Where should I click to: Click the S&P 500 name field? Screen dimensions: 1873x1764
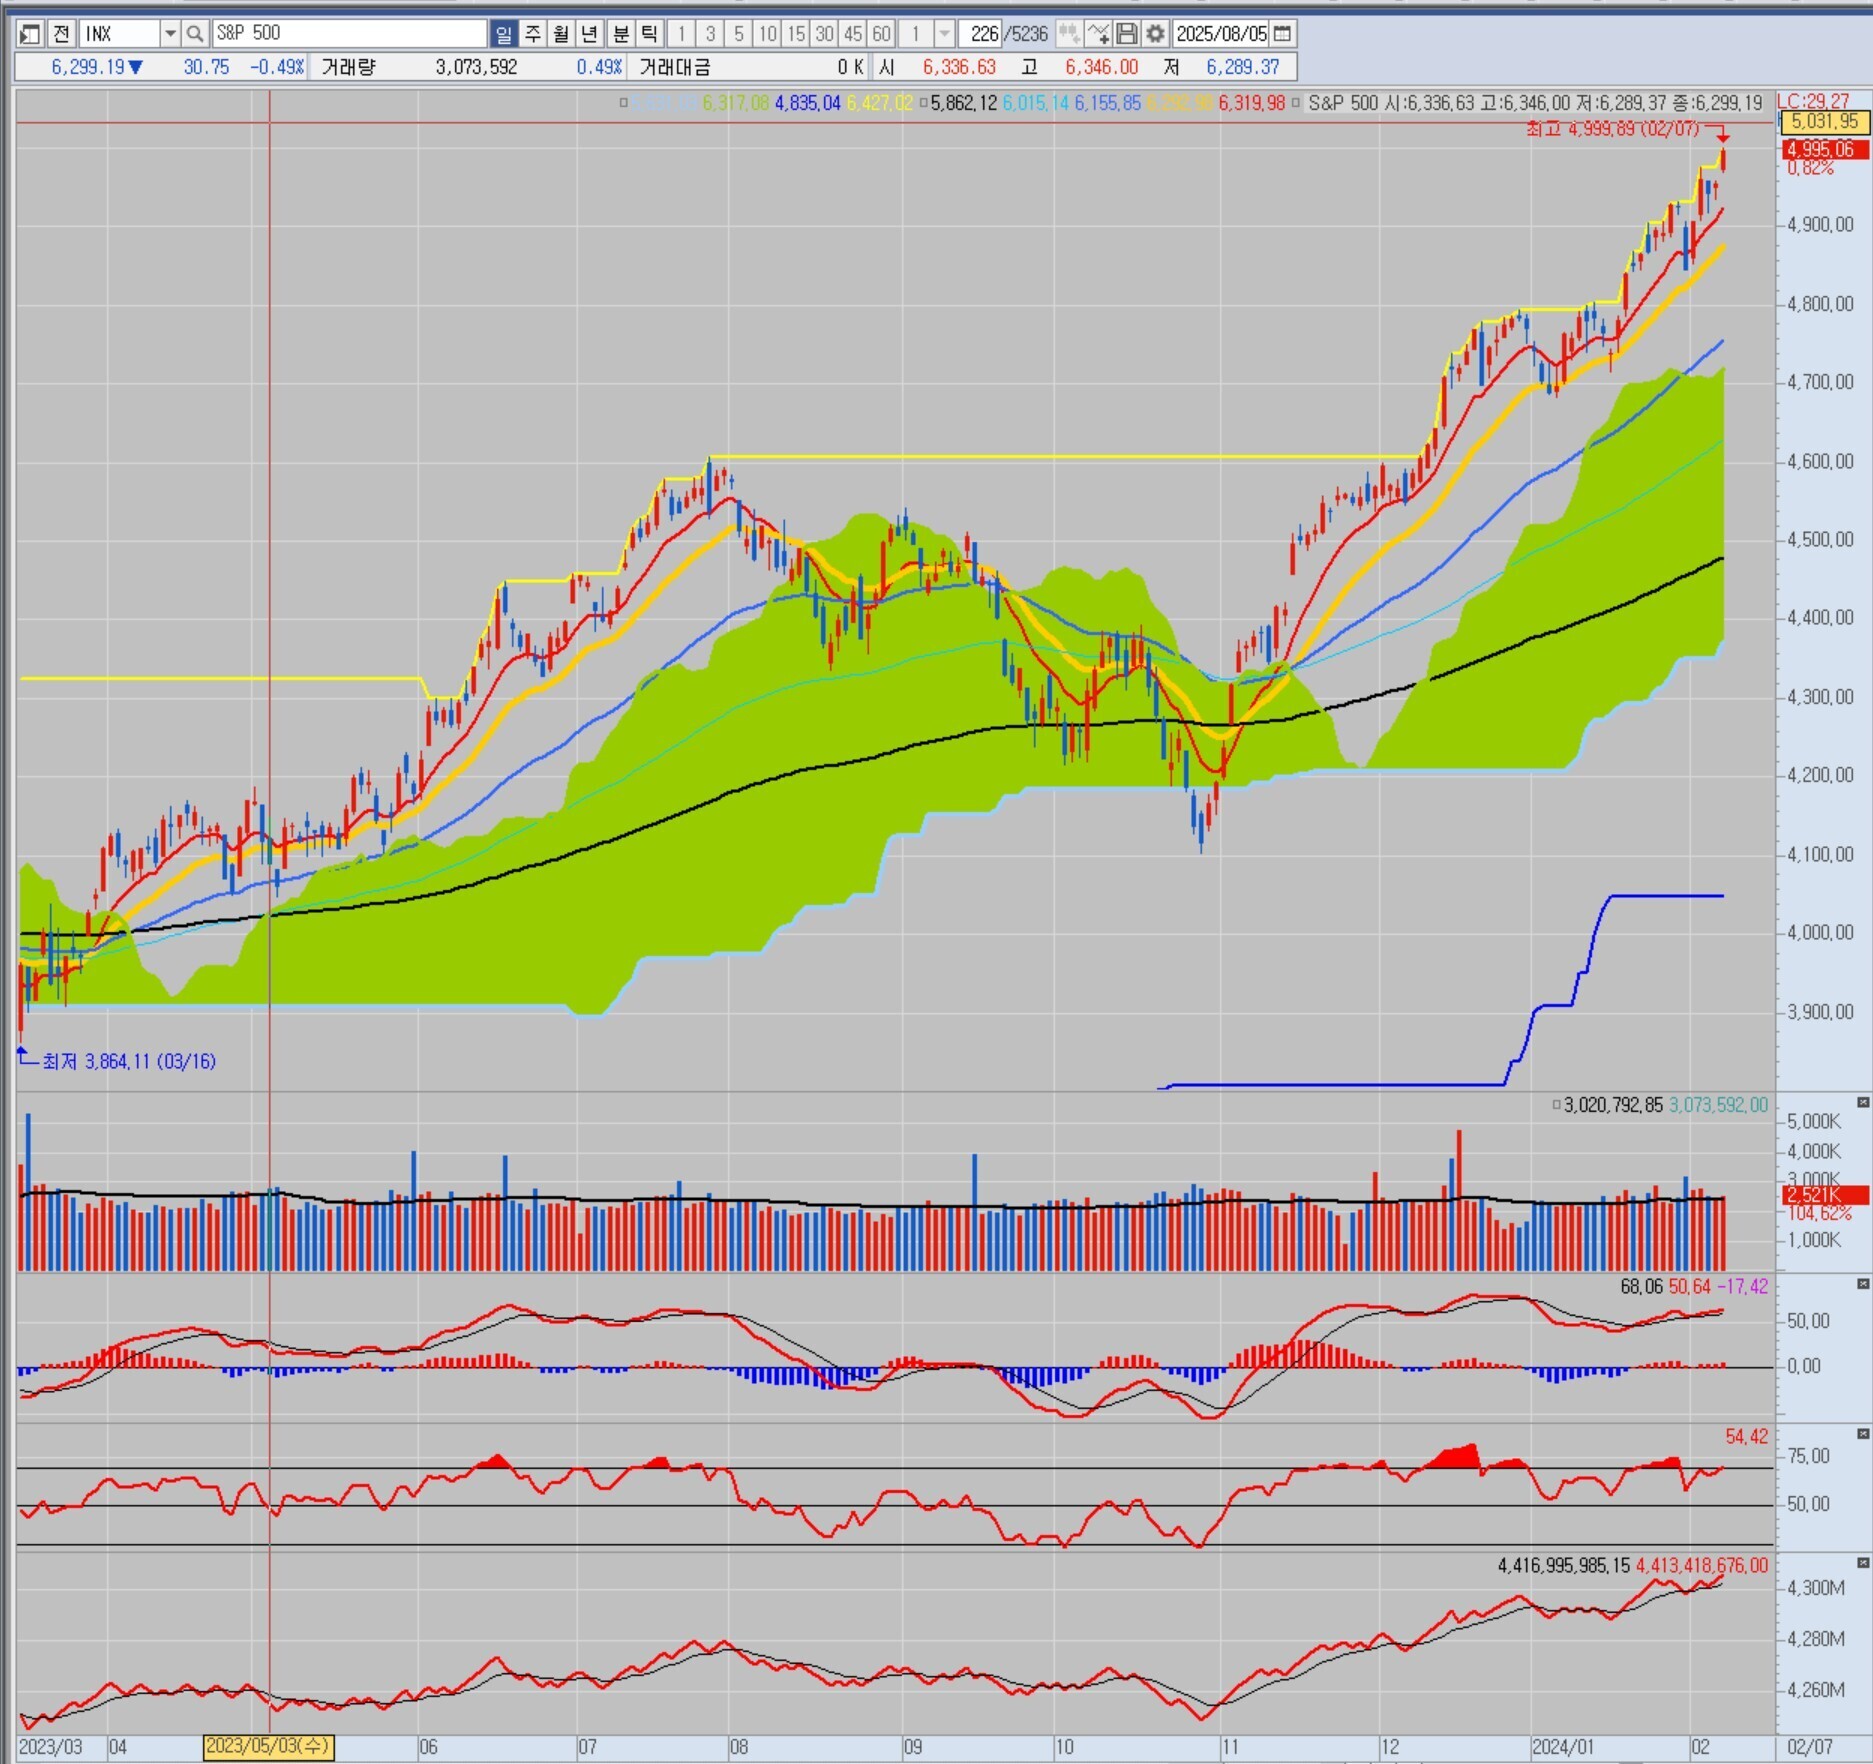[x=349, y=34]
